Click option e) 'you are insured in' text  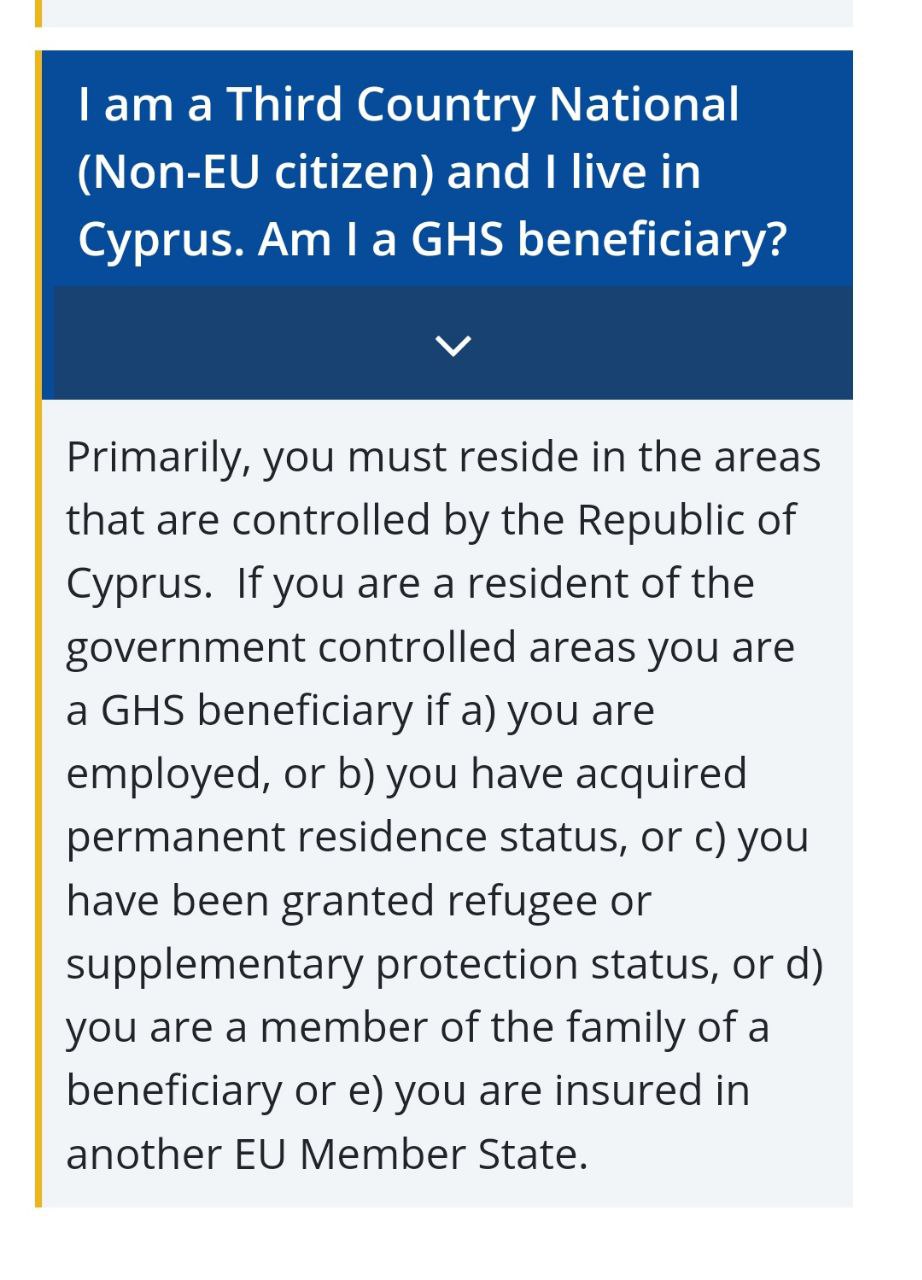(571, 1091)
